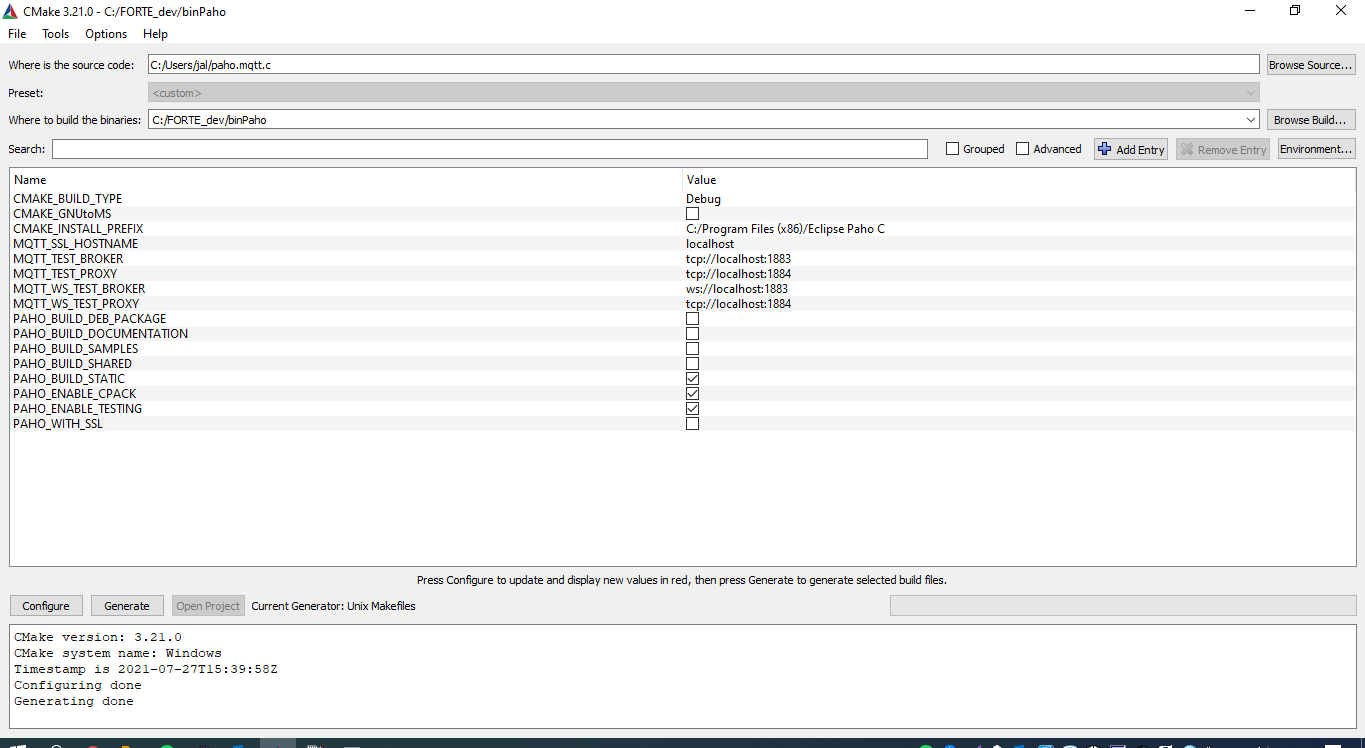1365x748 pixels.
Task: Select PAHO_BUILD_STATIC entry name
Action: point(69,379)
